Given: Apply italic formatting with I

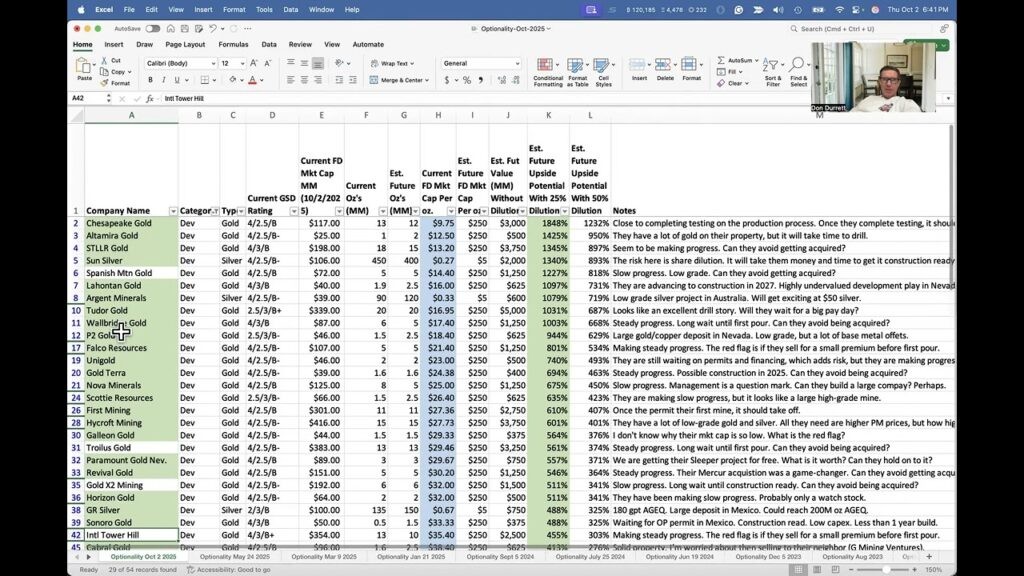Looking at the screenshot, I should [163, 80].
